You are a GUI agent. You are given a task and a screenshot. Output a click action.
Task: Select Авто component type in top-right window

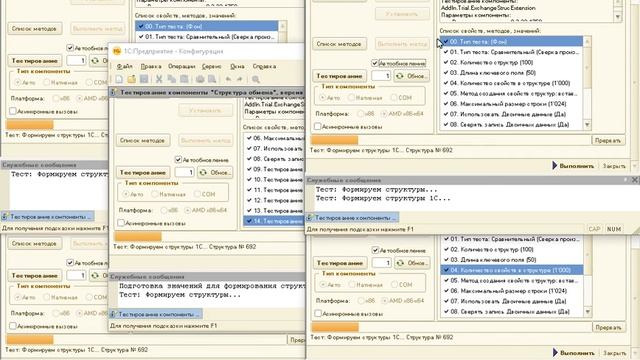[322, 98]
